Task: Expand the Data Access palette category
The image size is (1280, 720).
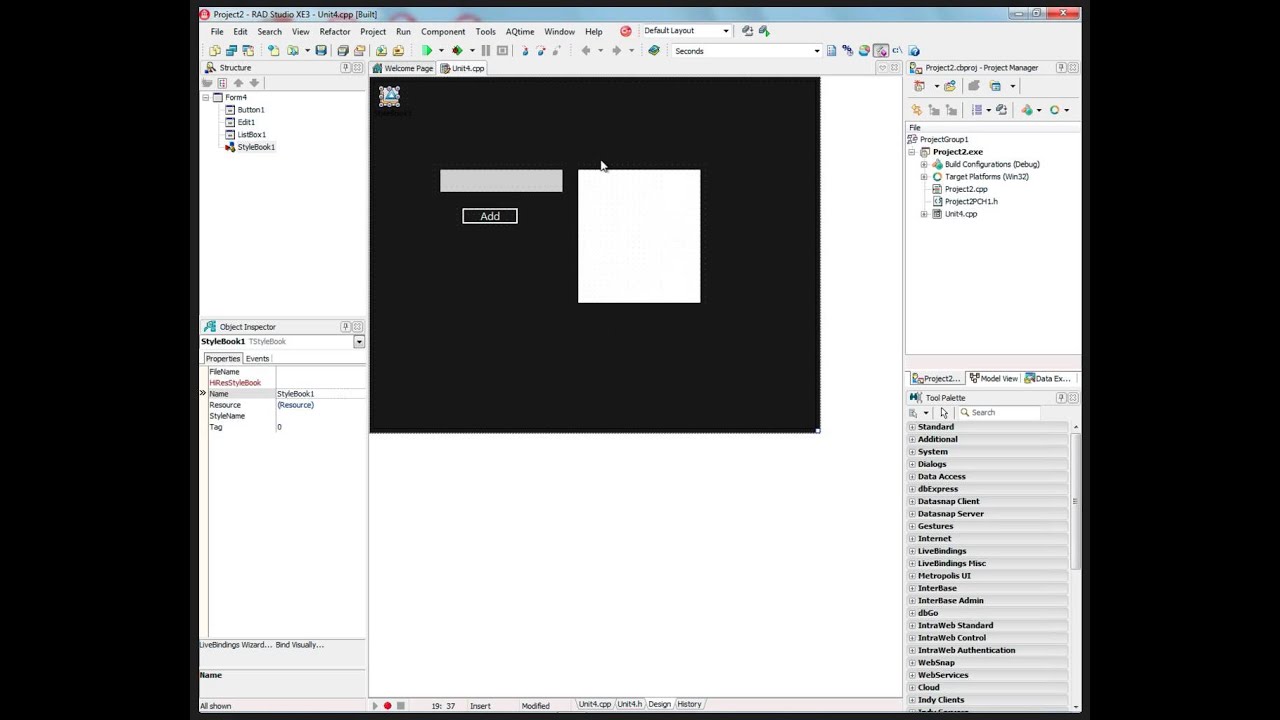Action: point(912,477)
